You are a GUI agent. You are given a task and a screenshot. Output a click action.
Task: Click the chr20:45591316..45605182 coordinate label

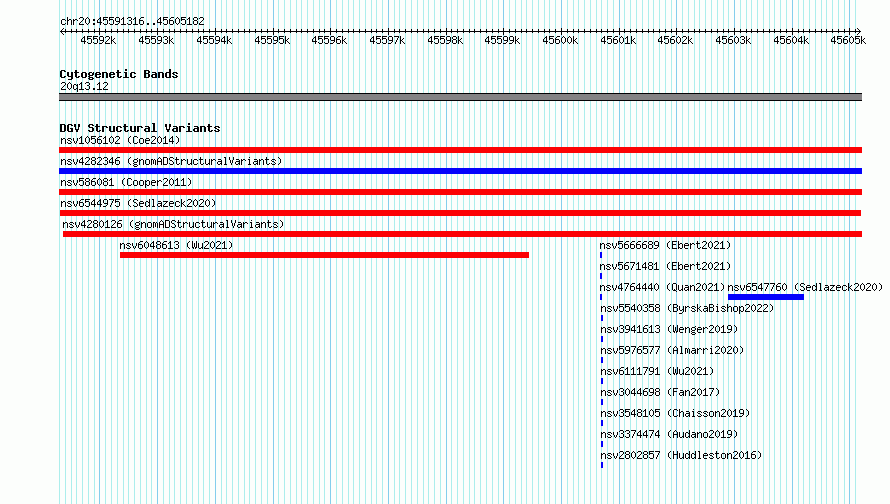coord(132,22)
